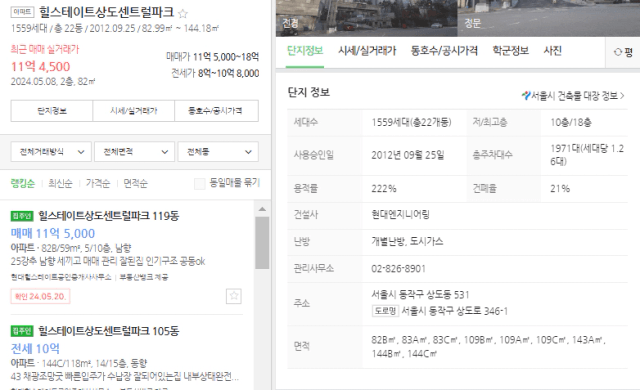Switch to the 학군정보 tab
This screenshot has width=640, height=390.
tap(511, 51)
